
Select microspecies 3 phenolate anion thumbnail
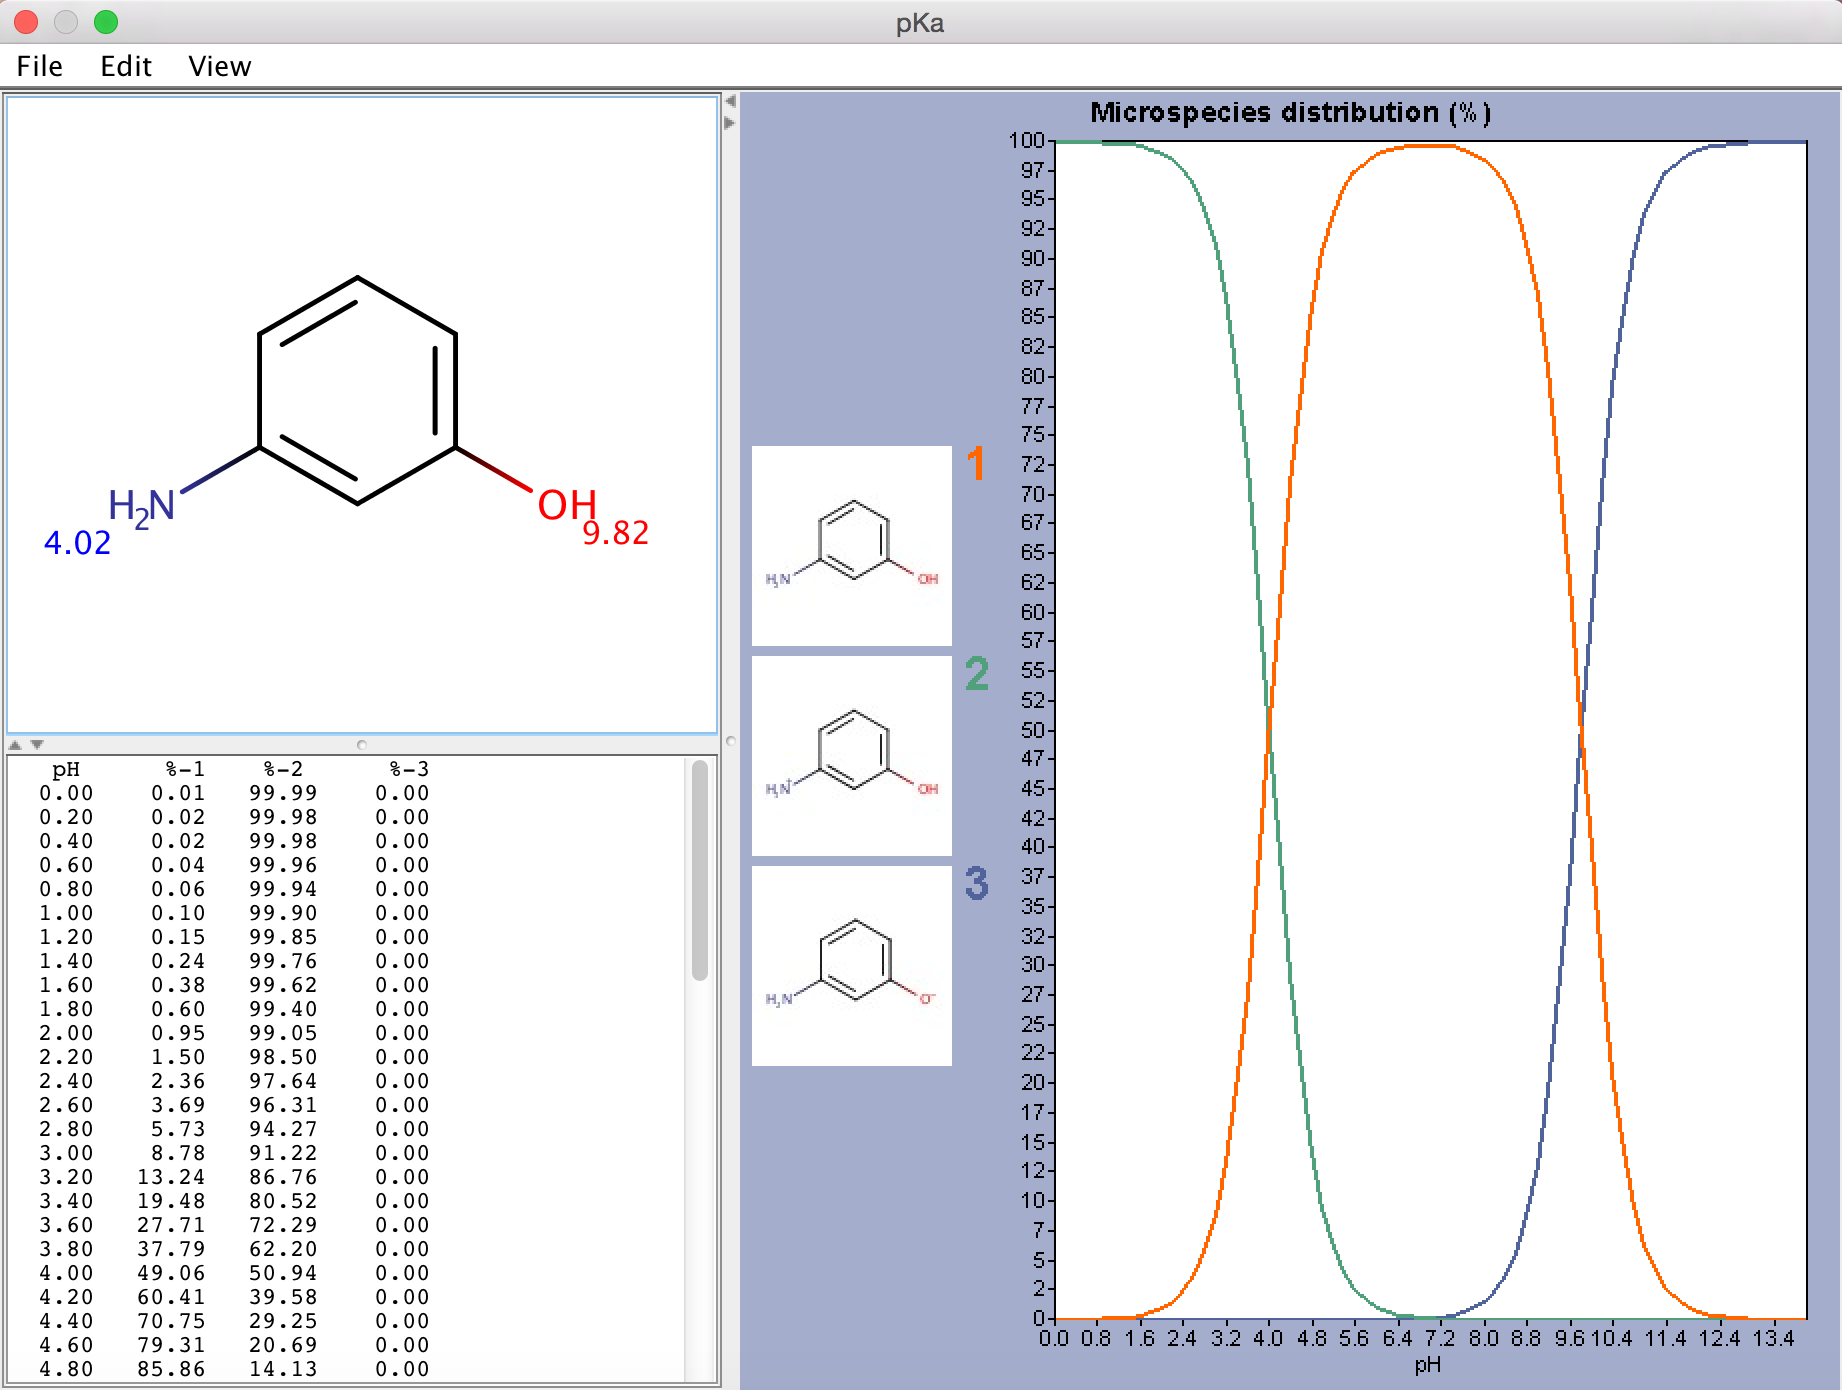[x=851, y=966]
